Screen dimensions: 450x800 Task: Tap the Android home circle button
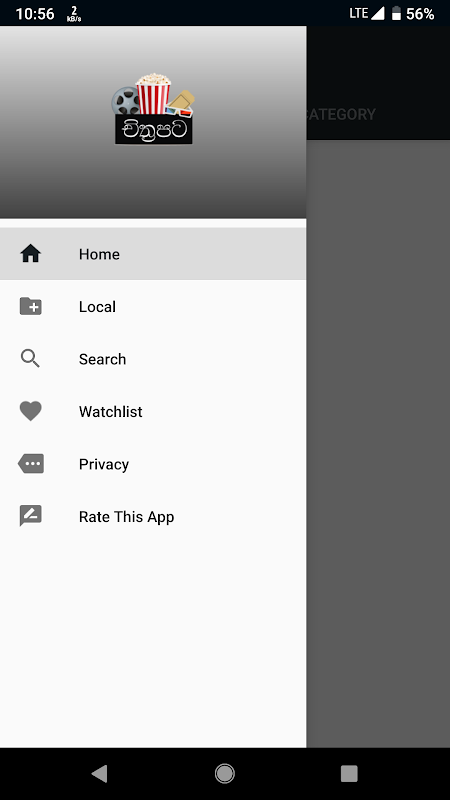pos(224,773)
